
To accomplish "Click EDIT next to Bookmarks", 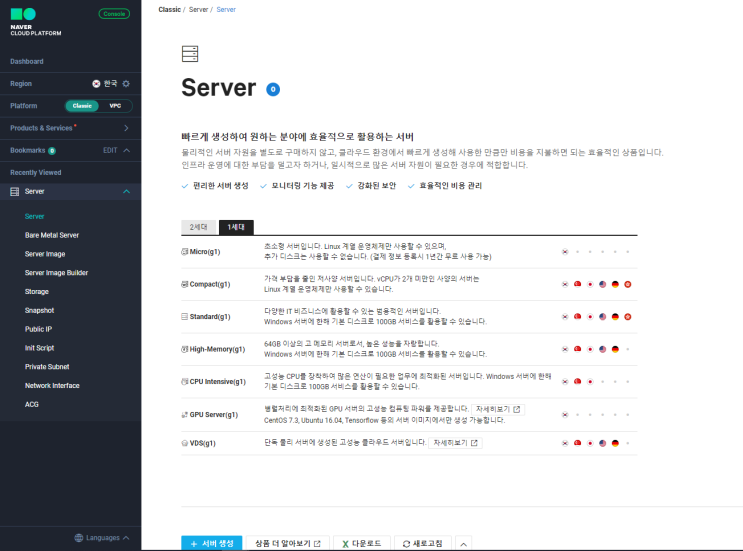I will point(110,150).
